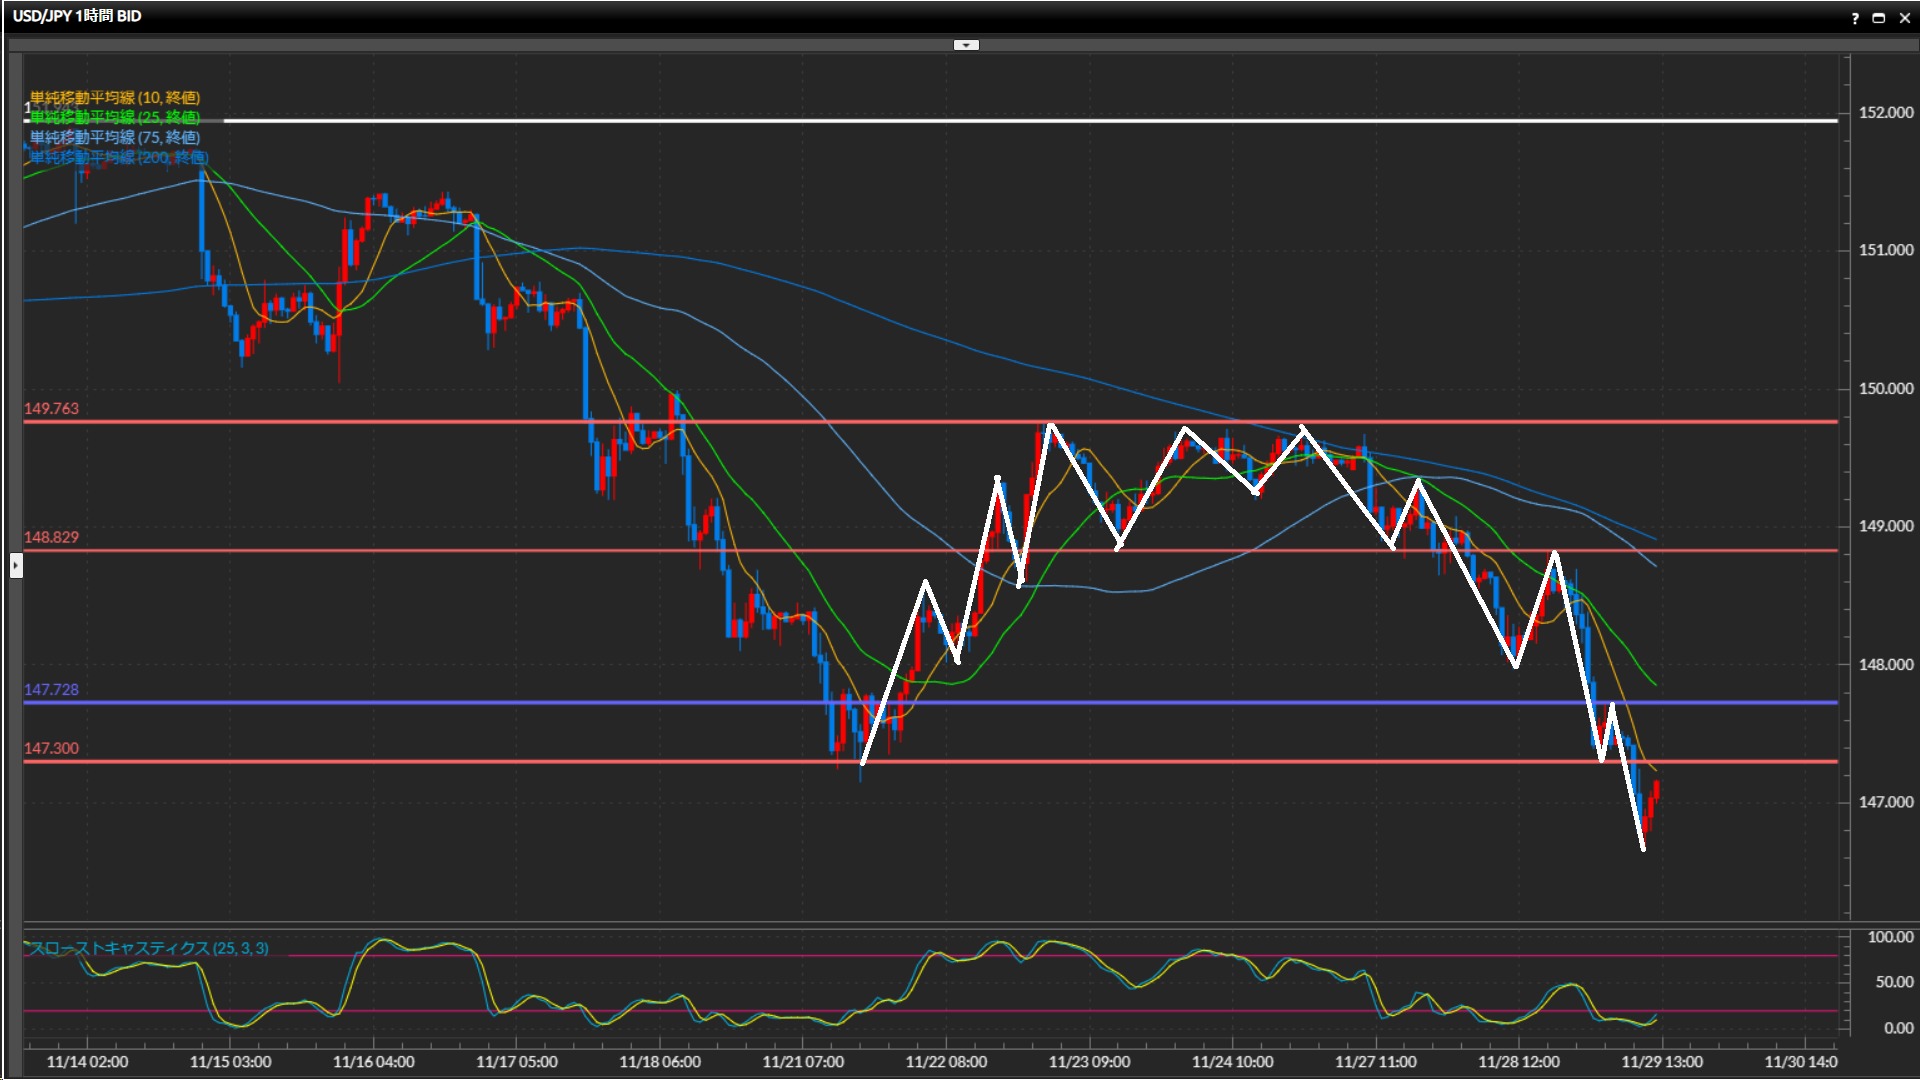
Task: Close the USD/JPY chart window
Action: 1905,18
